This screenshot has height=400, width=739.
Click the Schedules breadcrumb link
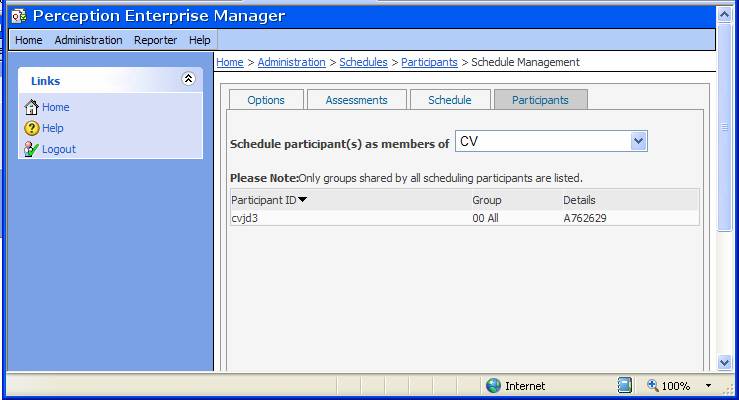363,62
